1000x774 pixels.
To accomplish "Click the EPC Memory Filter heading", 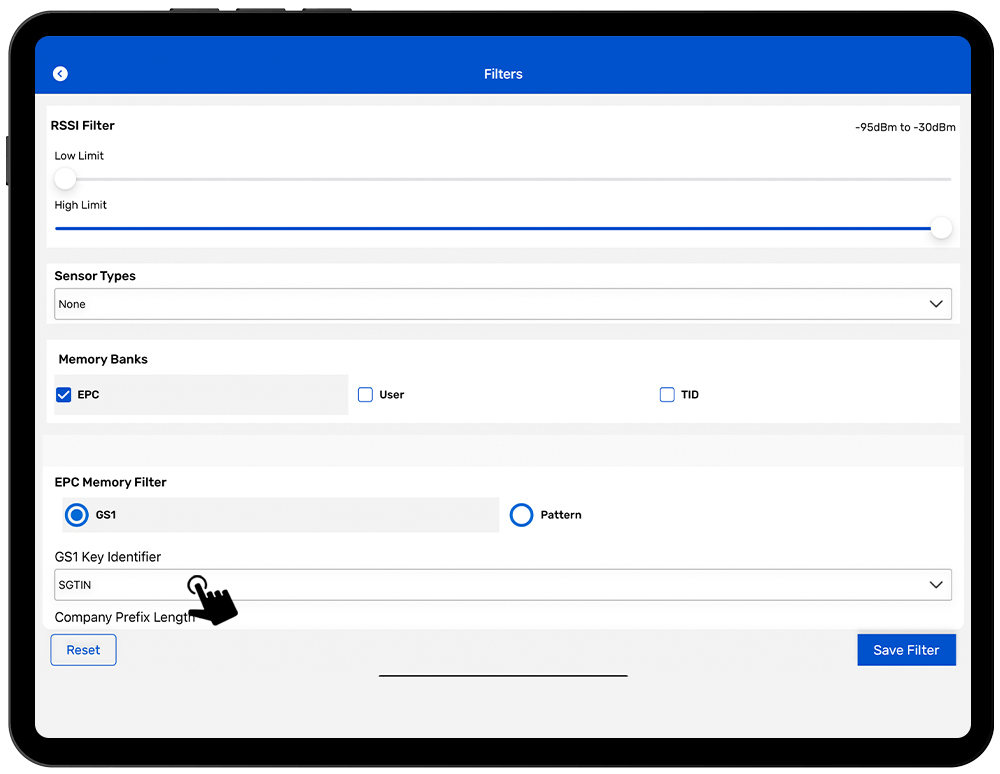I will tap(110, 482).
